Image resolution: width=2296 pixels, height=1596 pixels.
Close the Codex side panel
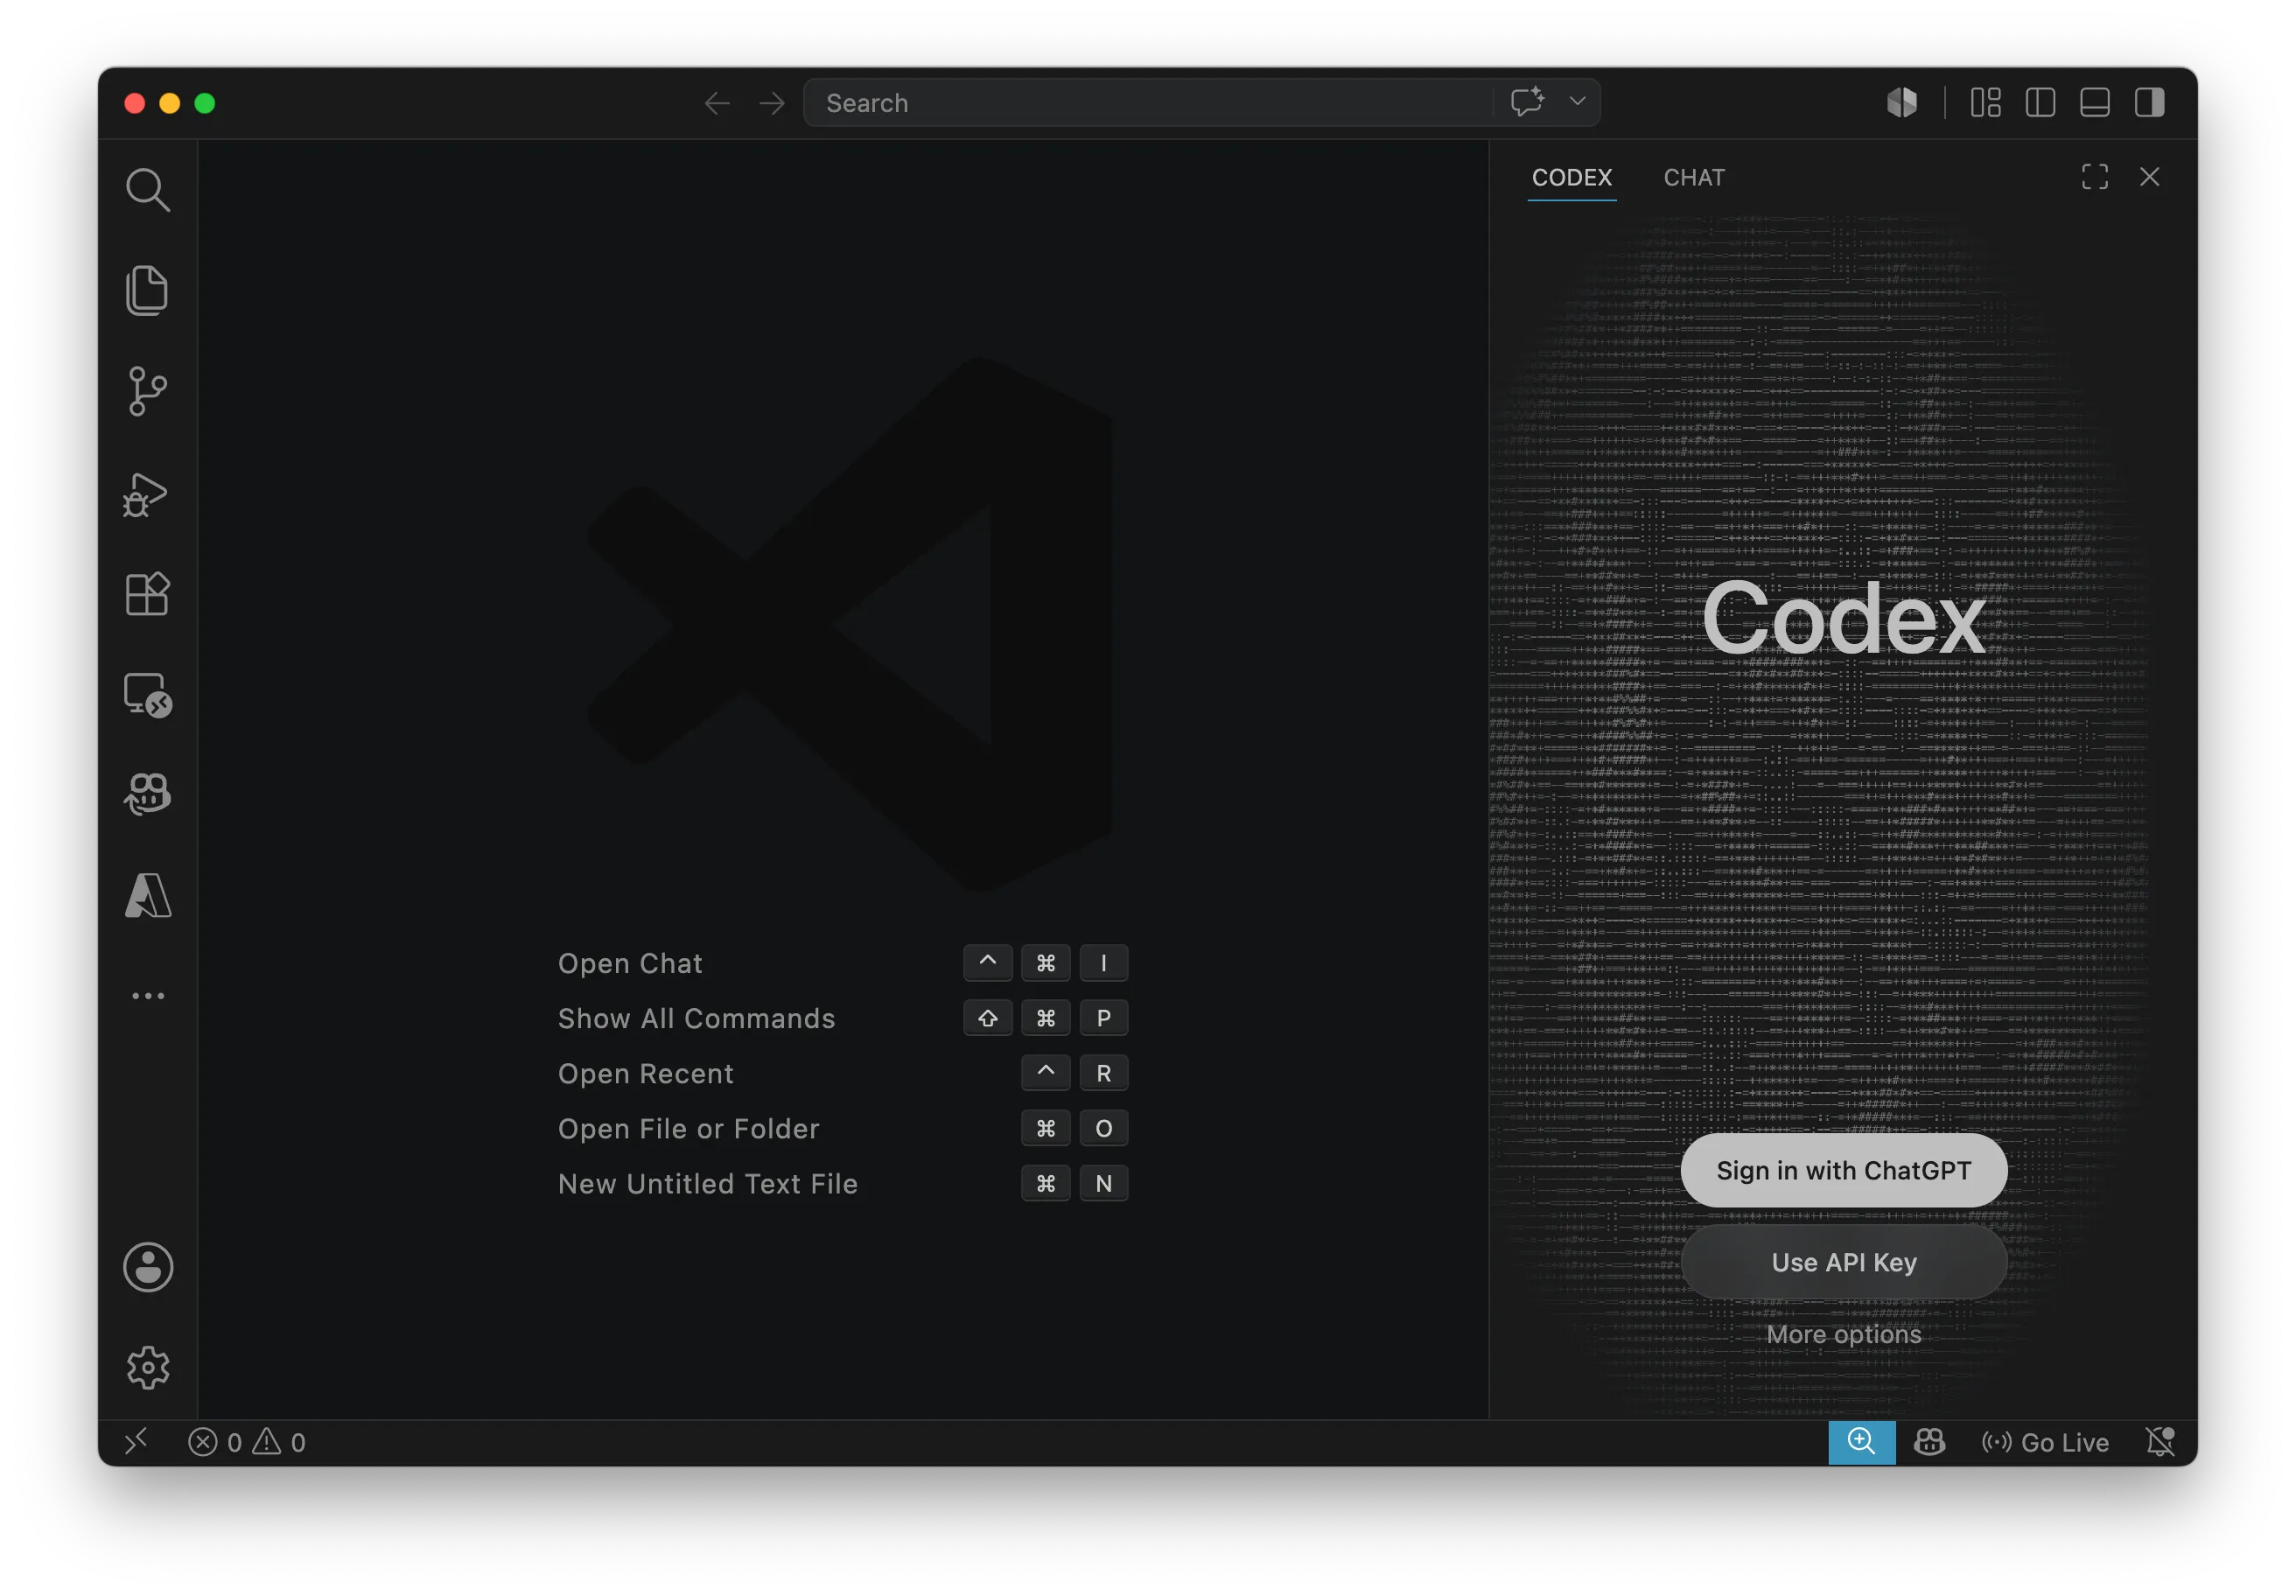tap(2149, 177)
